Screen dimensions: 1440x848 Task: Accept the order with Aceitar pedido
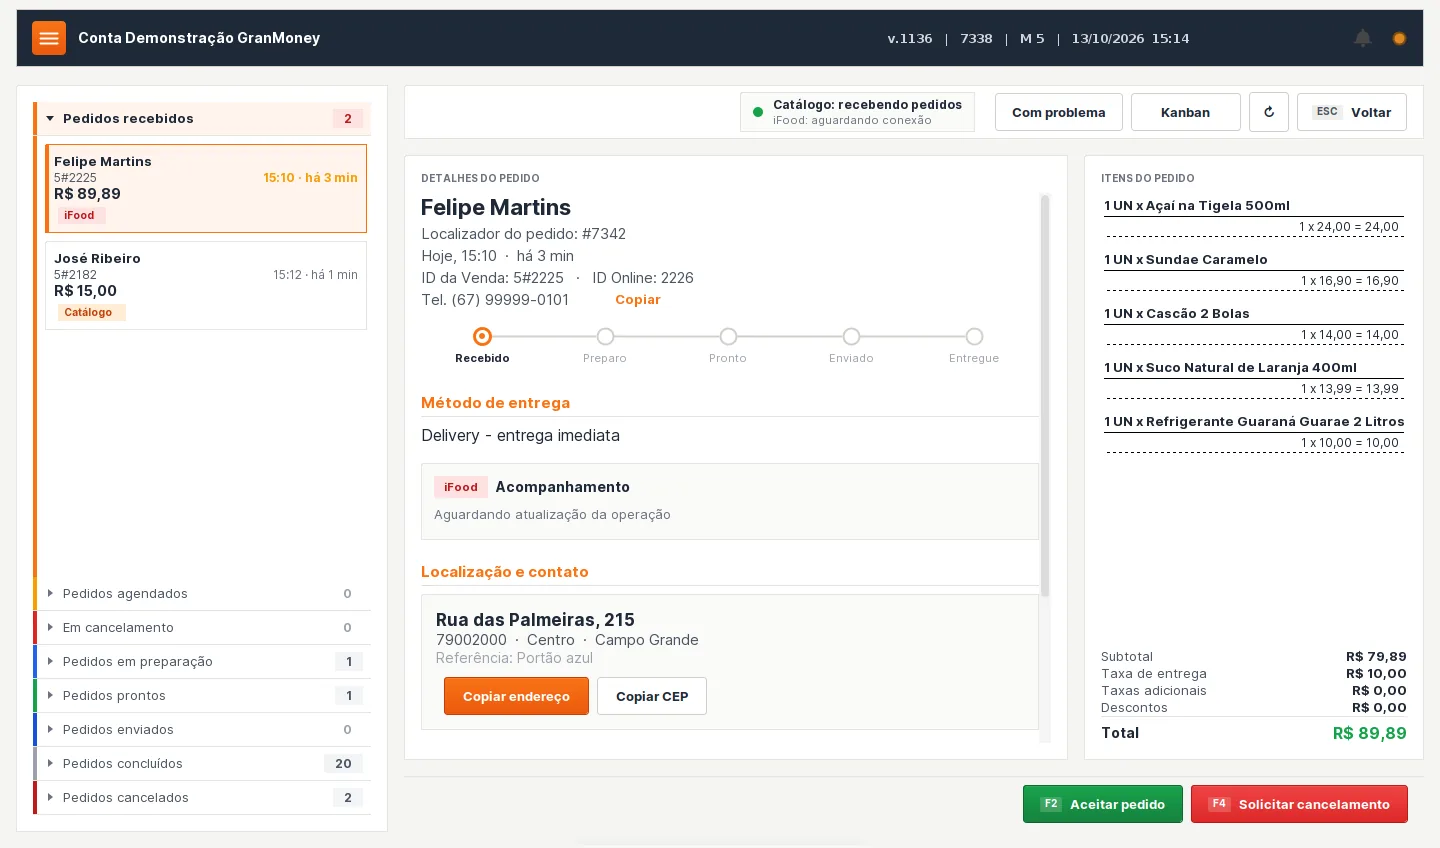[1103, 804]
